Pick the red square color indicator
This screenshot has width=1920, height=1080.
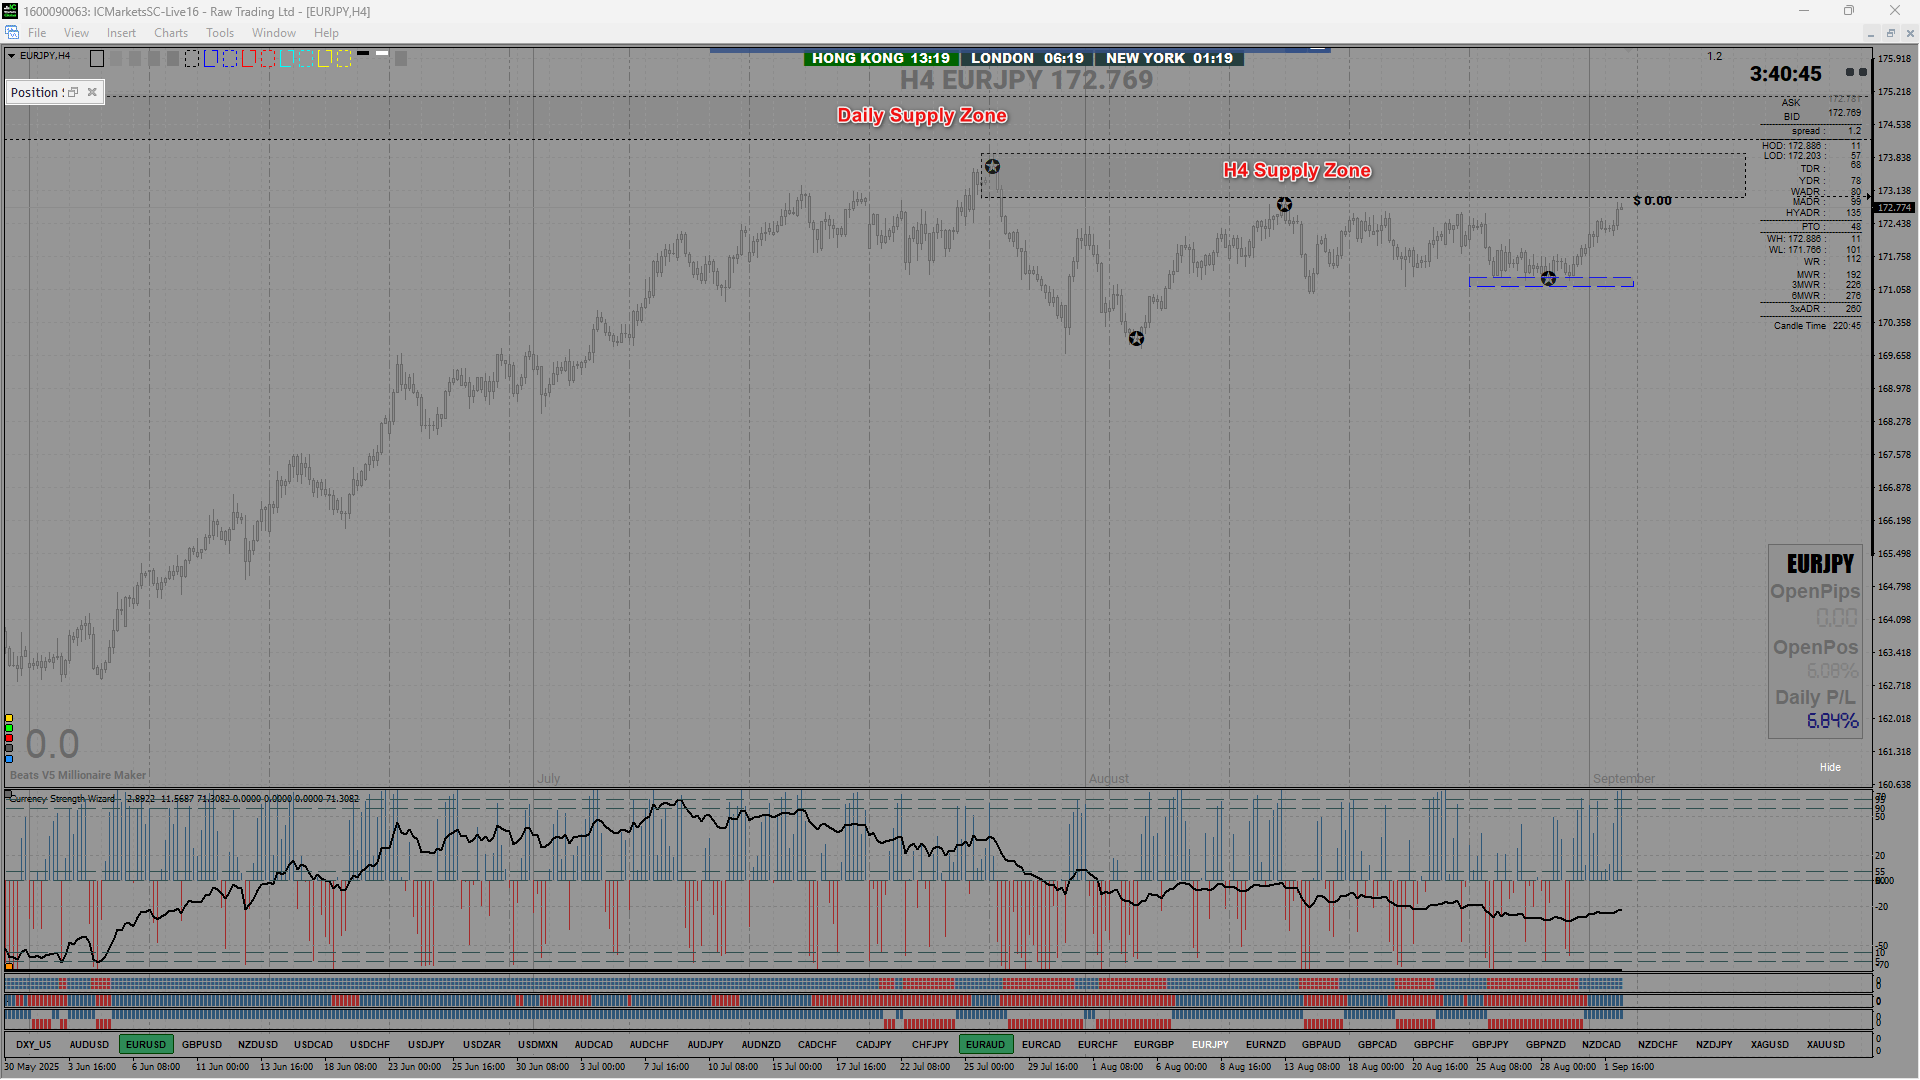click(x=9, y=738)
